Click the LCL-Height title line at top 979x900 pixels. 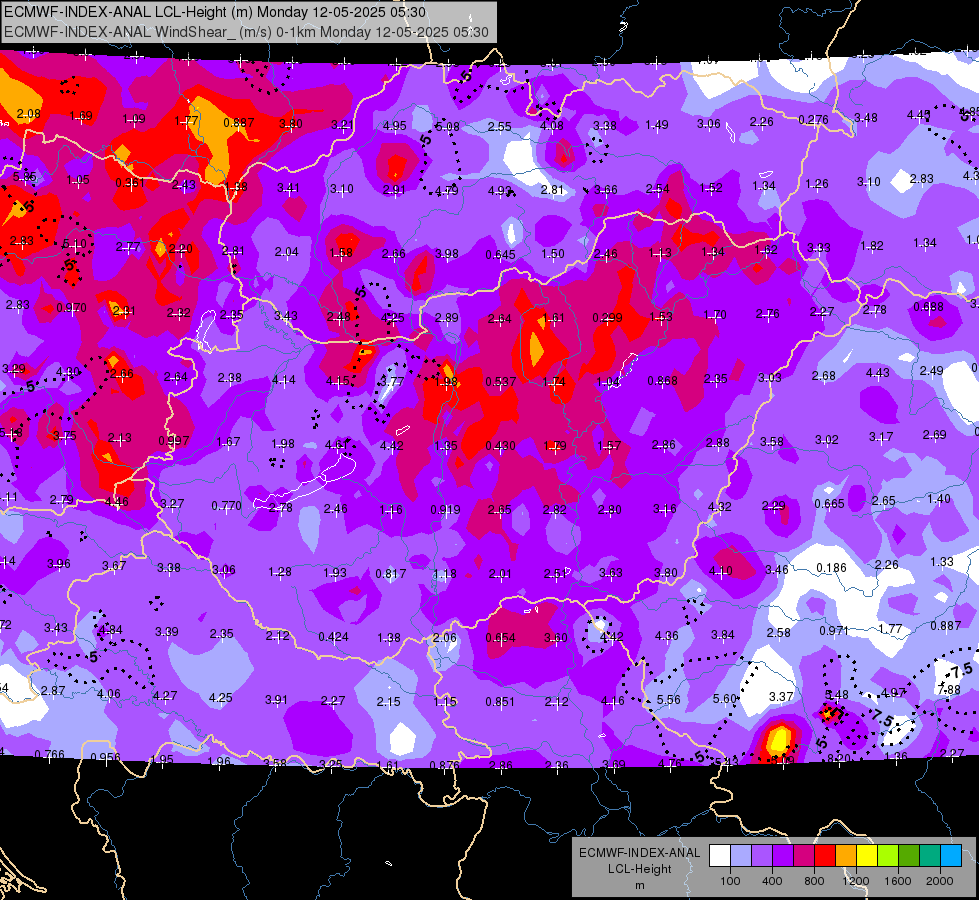click(215, 12)
